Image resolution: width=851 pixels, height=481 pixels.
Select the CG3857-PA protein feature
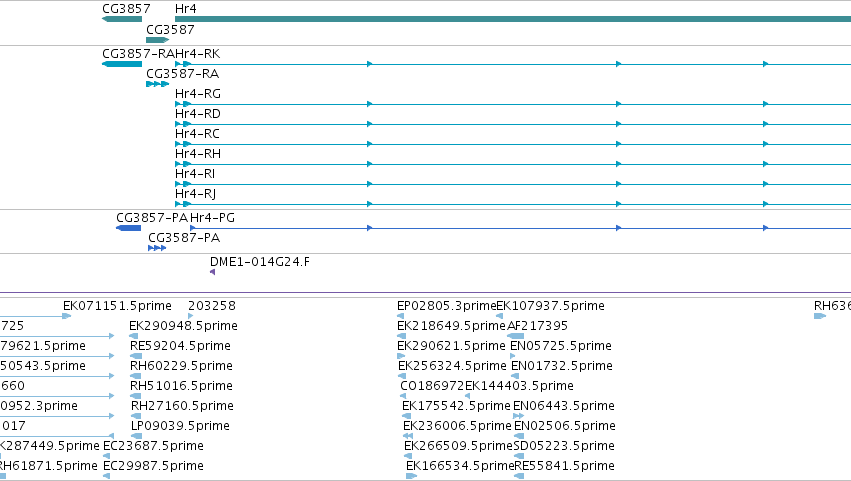(129, 228)
